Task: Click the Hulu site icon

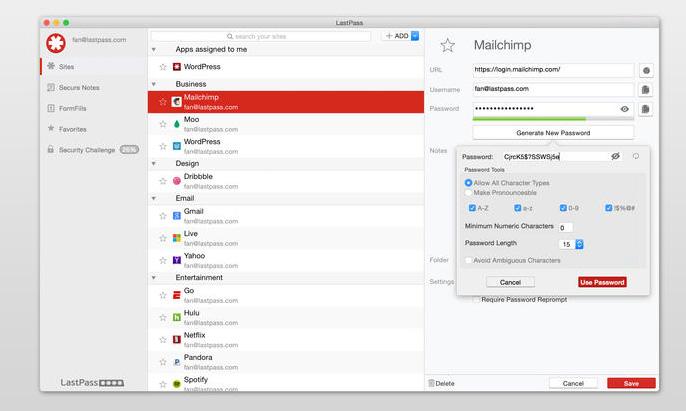Action: [x=177, y=318]
